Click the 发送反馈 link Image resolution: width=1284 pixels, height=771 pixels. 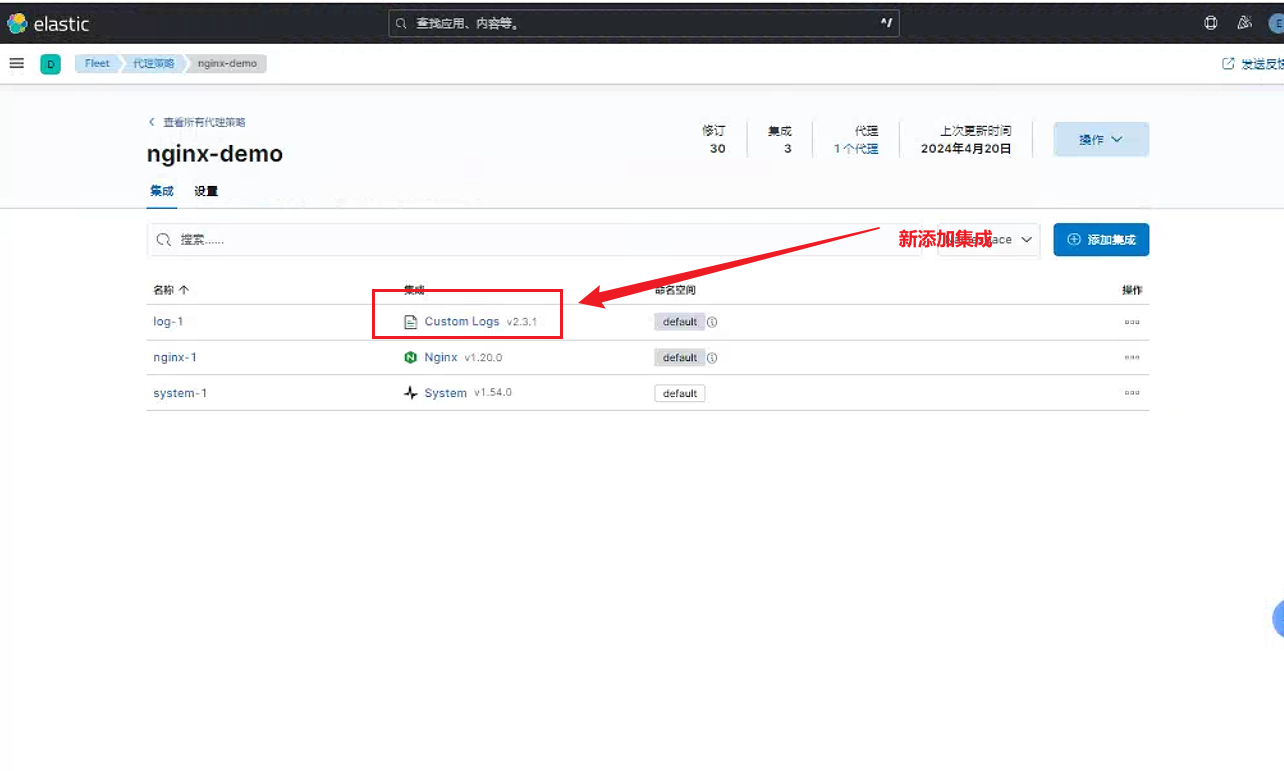1253,64
